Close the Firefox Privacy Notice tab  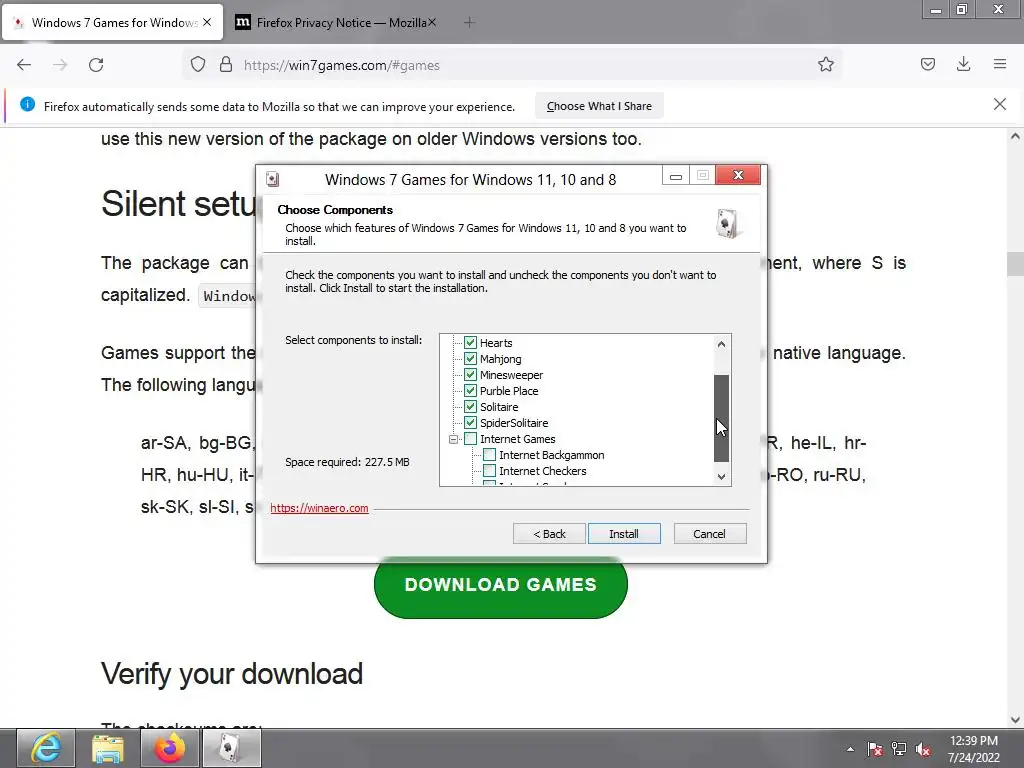432,22
